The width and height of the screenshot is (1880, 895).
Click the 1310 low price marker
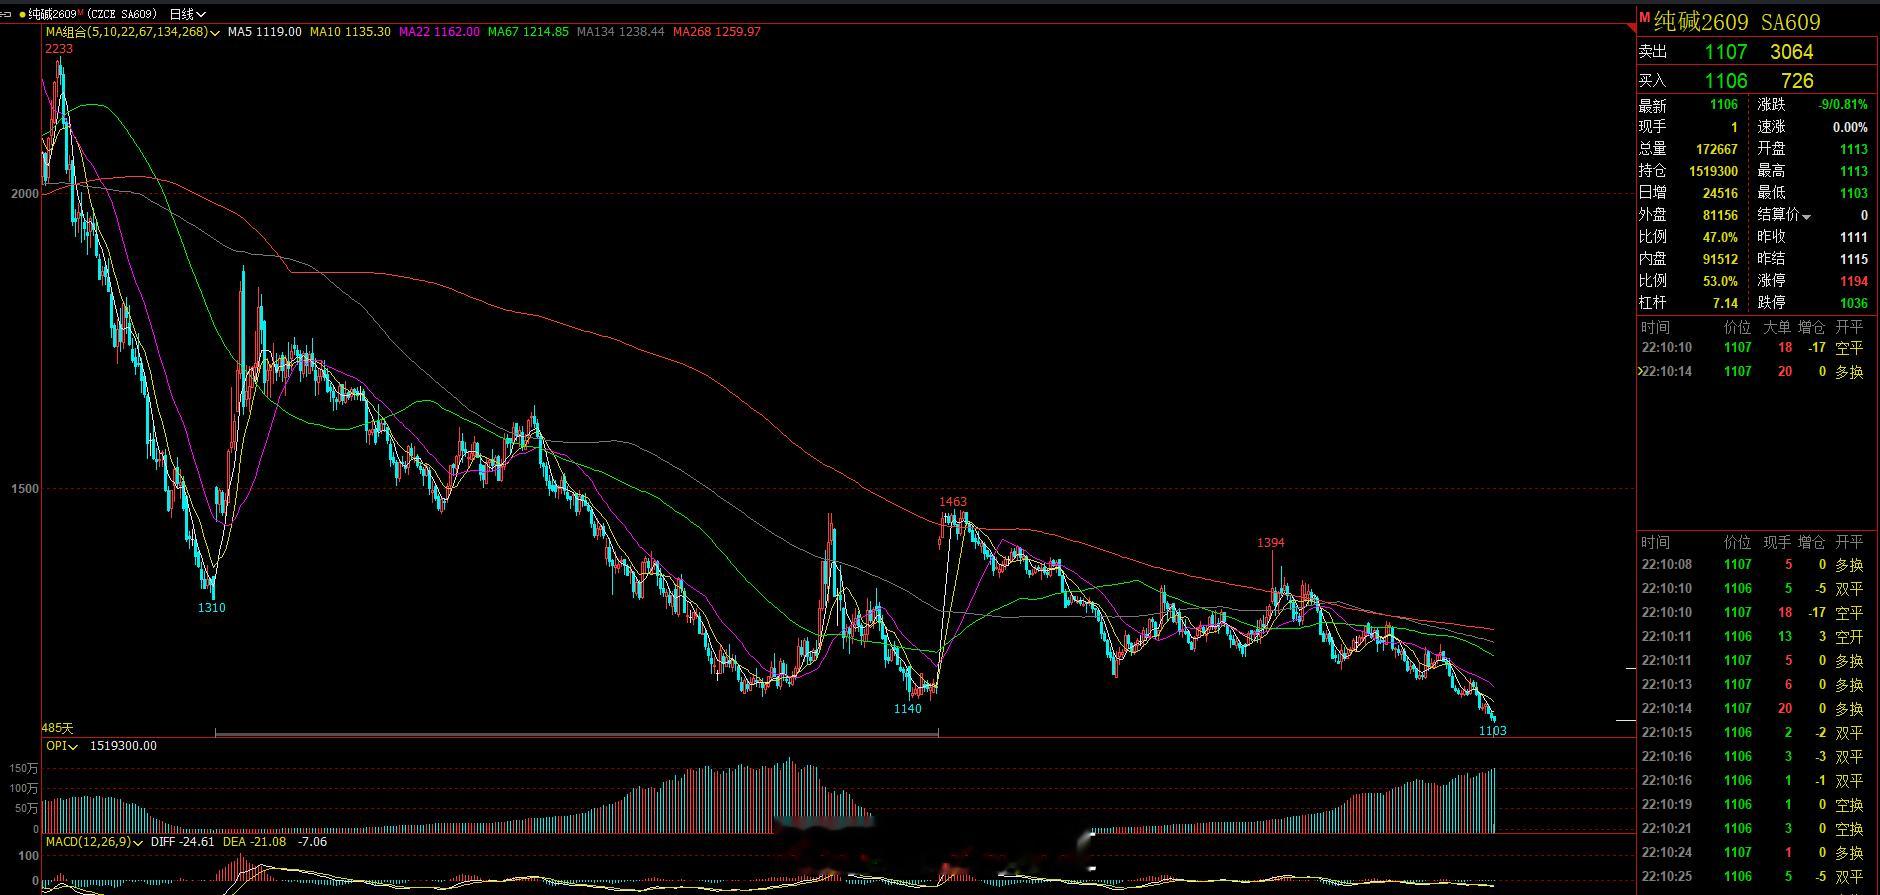click(212, 608)
